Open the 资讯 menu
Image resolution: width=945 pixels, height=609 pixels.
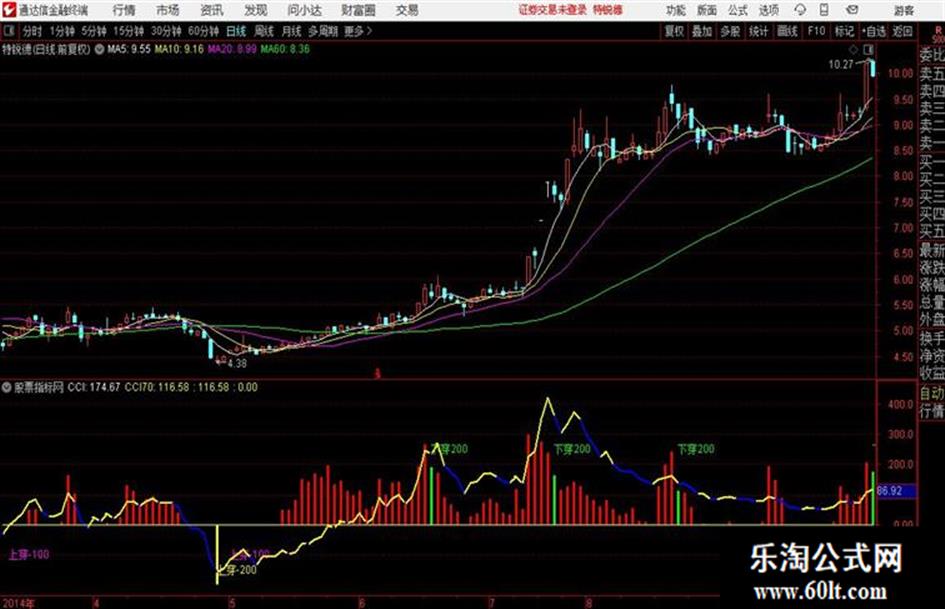point(212,10)
